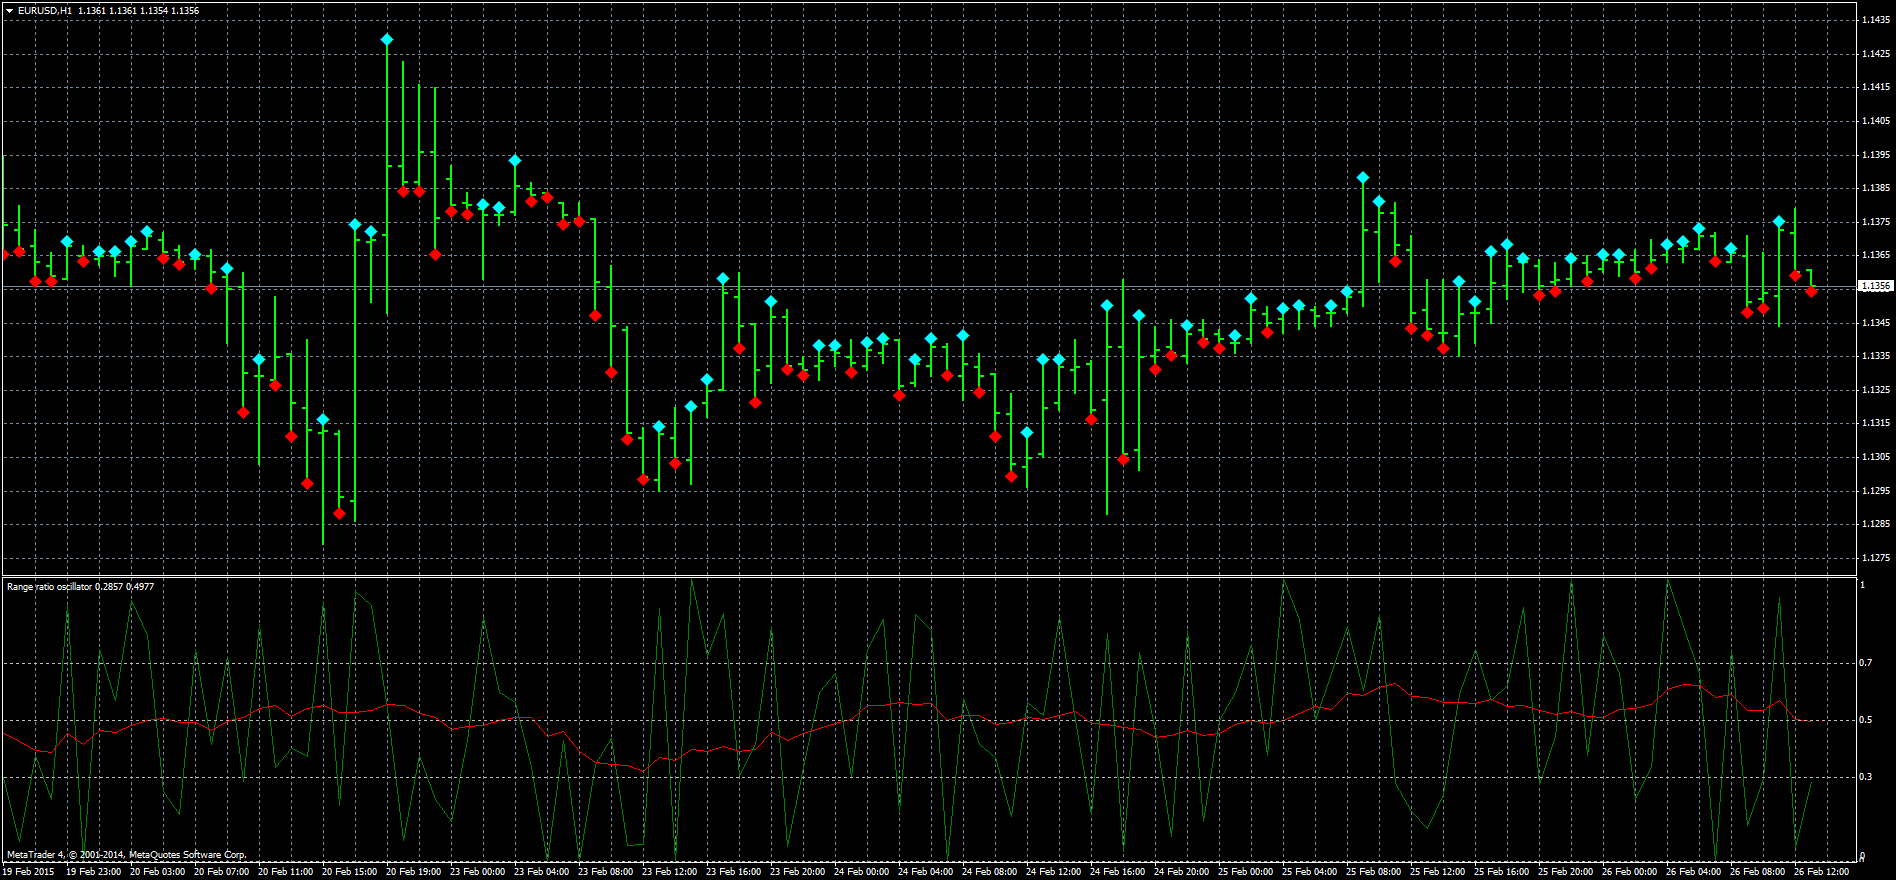
Task: Select the EURUSD,H1 chart title text
Action: pos(45,11)
